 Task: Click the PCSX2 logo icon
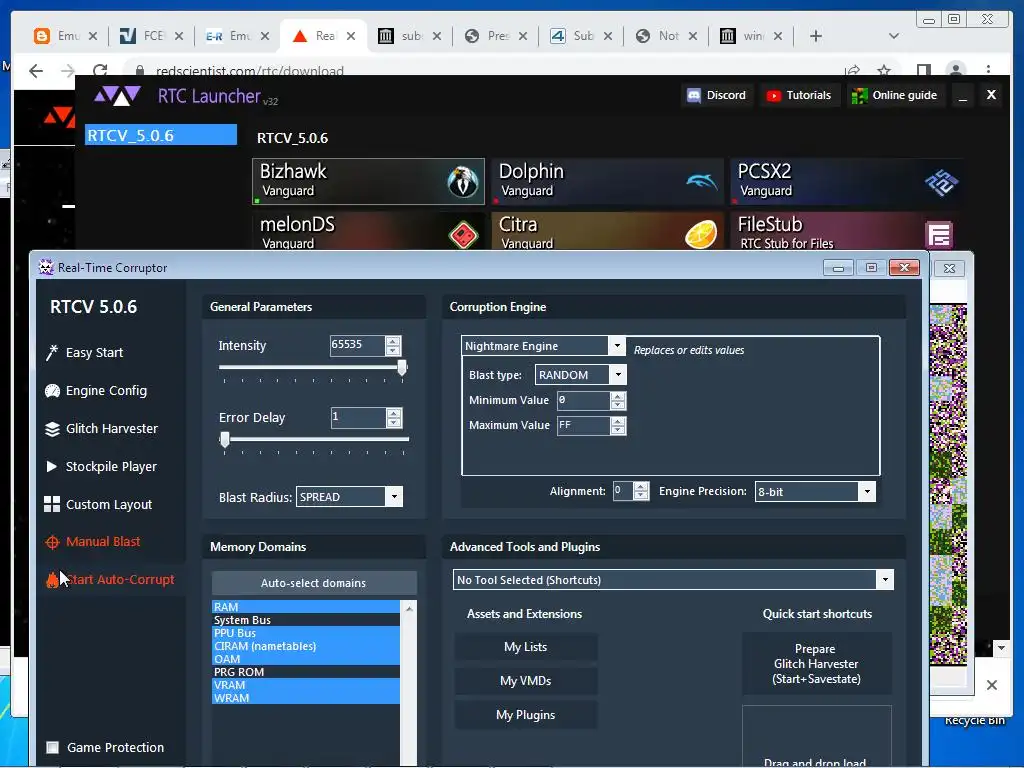[941, 182]
